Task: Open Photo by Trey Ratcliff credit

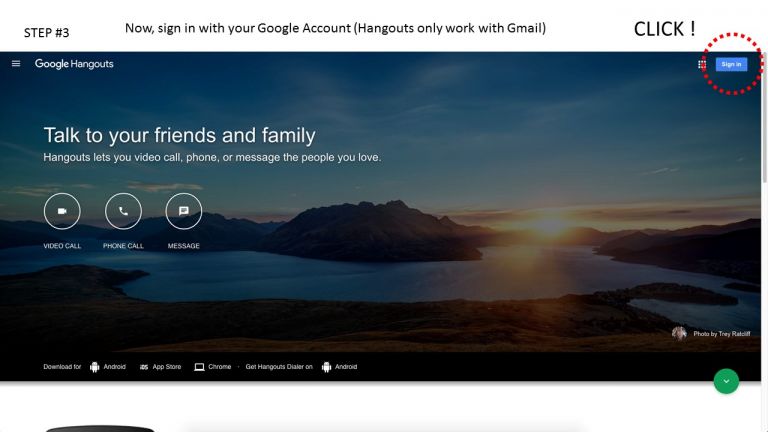Action: [x=721, y=334]
